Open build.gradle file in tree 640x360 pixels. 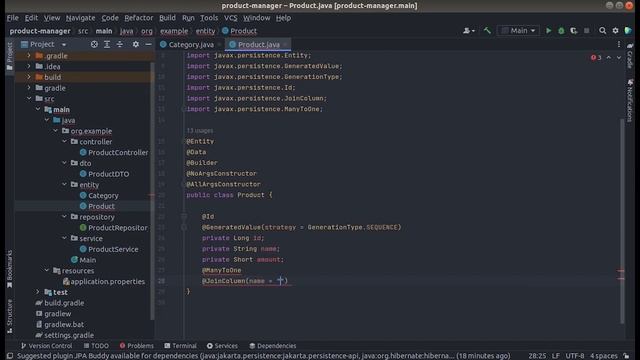pyautogui.click(x=60, y=303)
